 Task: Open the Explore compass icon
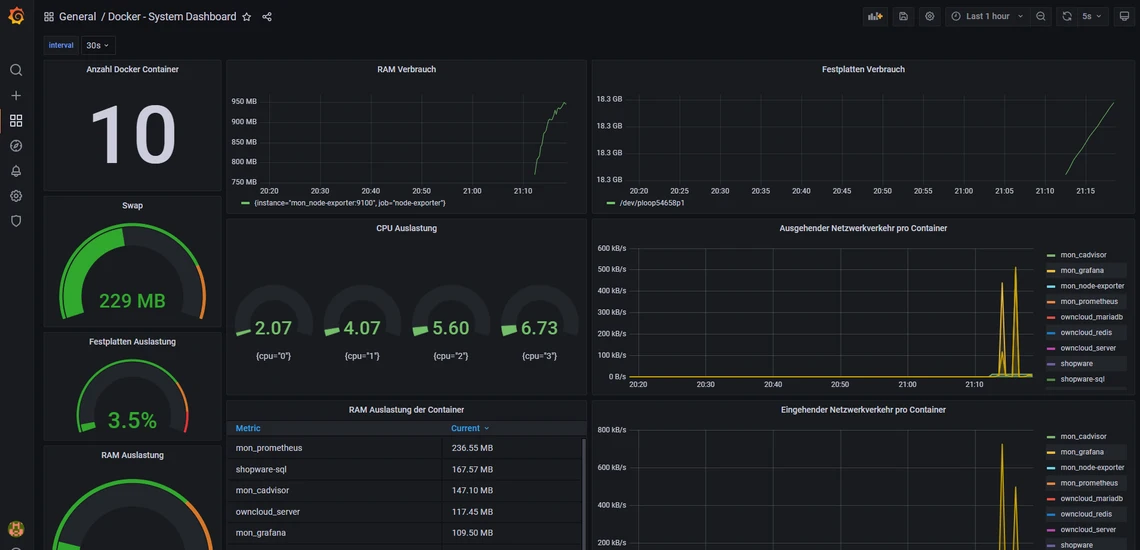(16, 146)
